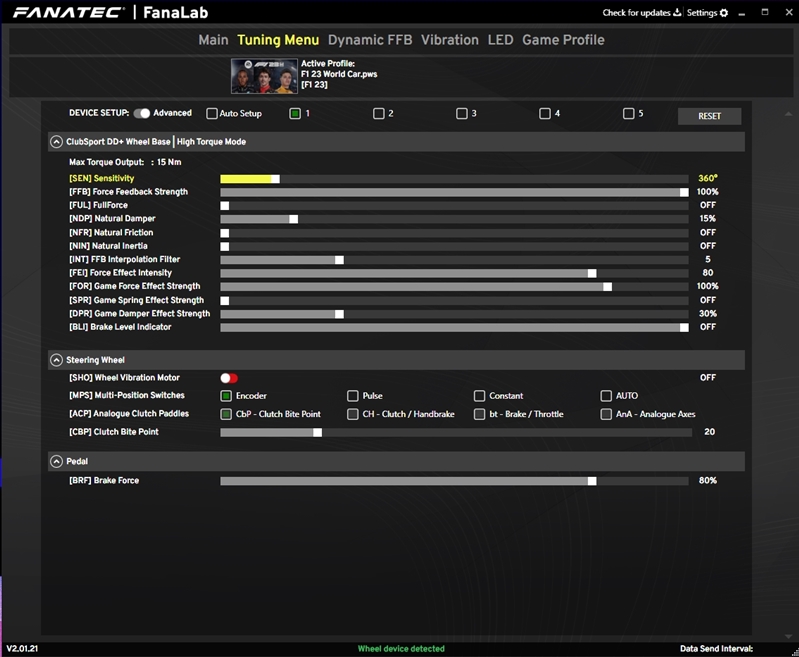Click the Check for updates download icon

677,13
